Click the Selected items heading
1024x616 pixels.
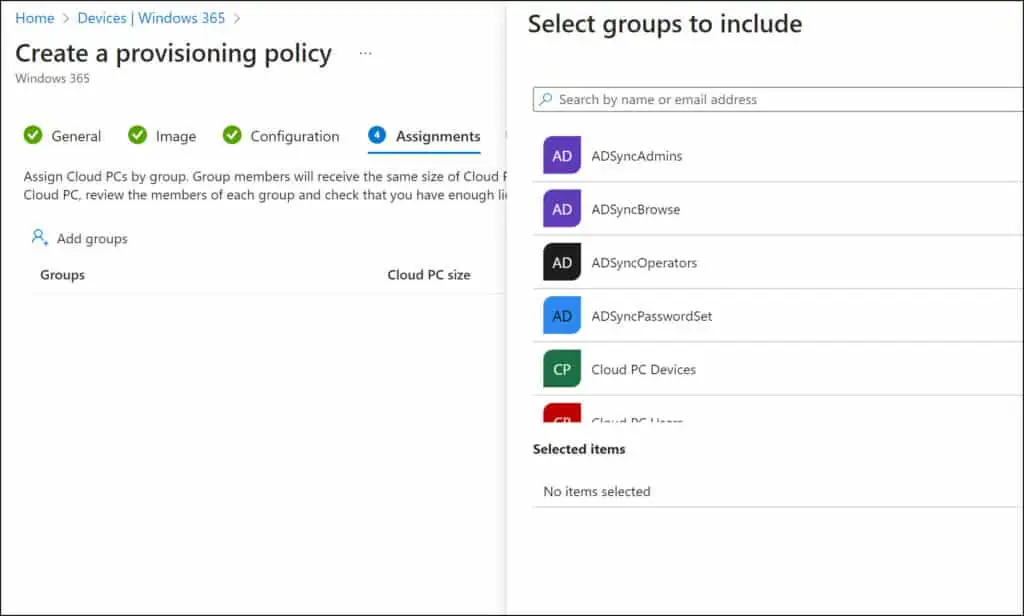[x=579, y=449]
